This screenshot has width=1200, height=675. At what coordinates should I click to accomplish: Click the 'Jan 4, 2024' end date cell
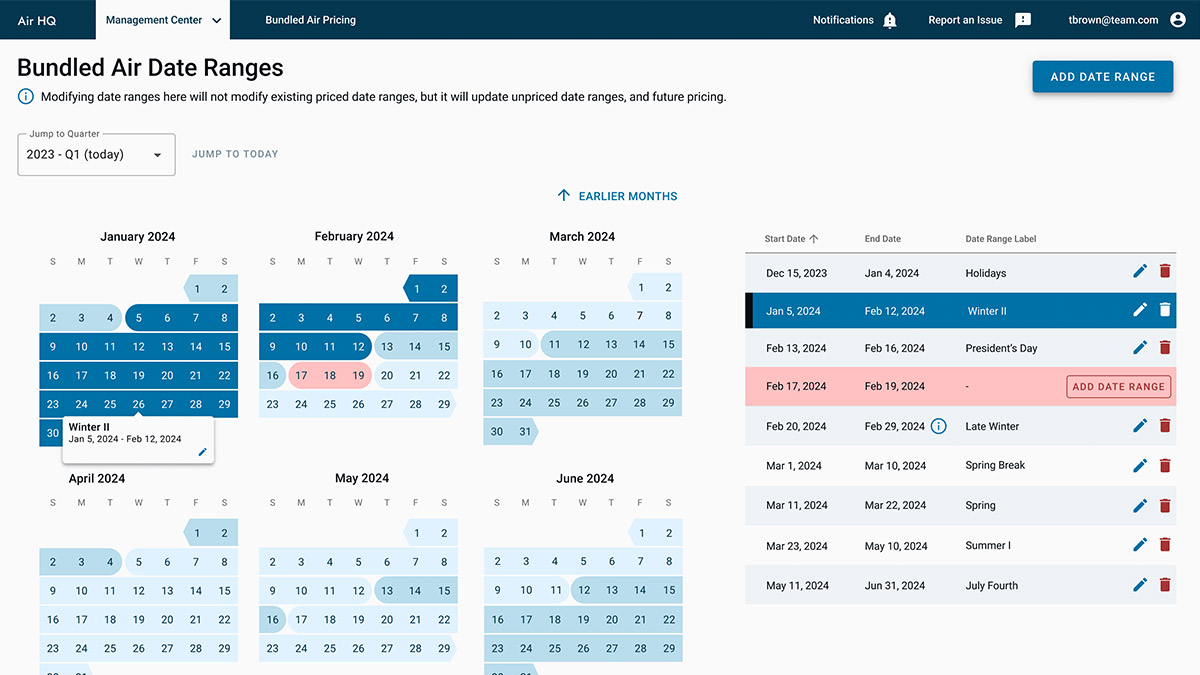(x=892, y=273)
